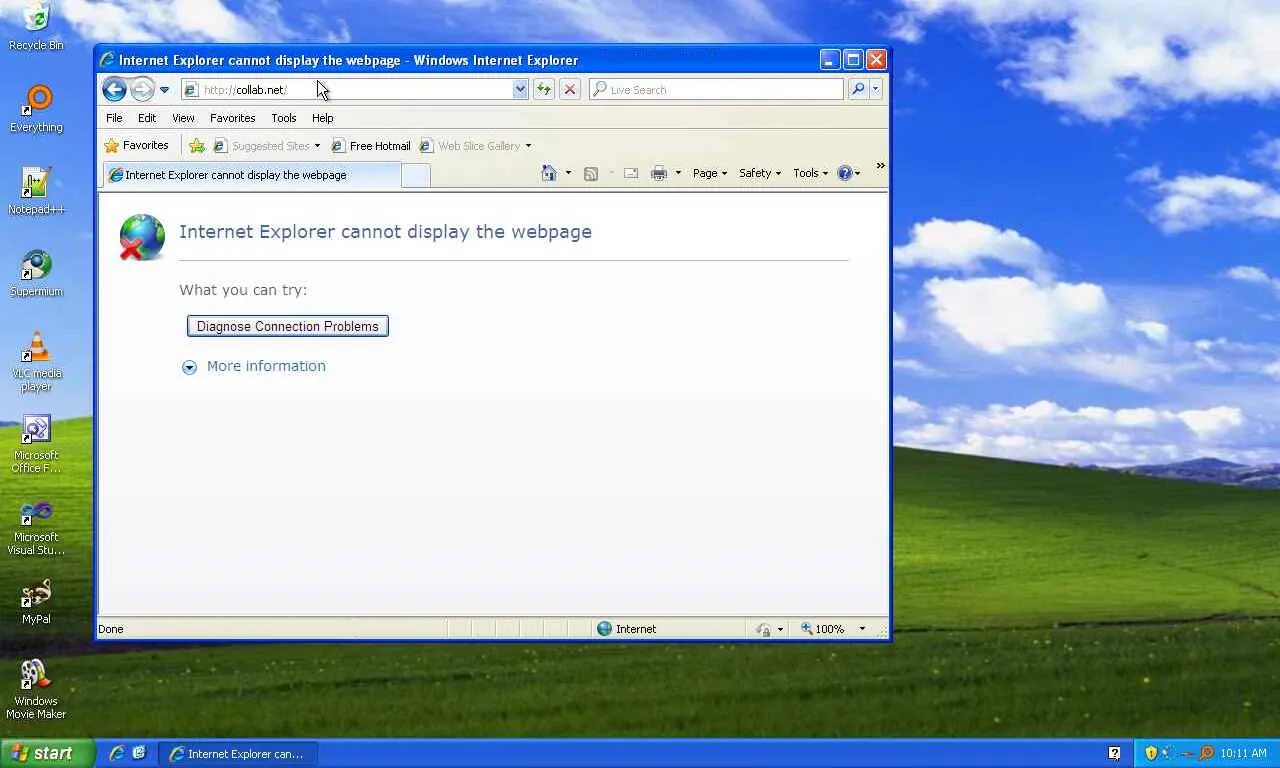This screenshot has height=768, width=1280.
Task: Click the Internet Explorer taskbar button
Action: [x=237, y=754]
